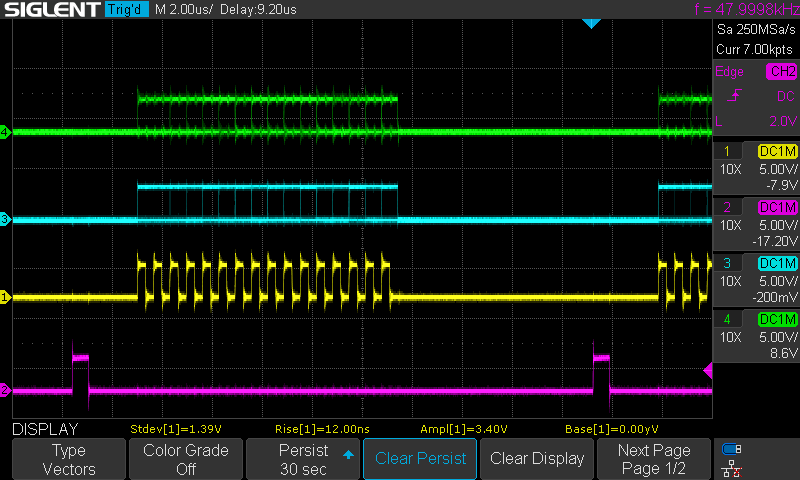Screen dimensions: 800x480
Task: Open the channel 1 DC1M info box
Action: 756,168
